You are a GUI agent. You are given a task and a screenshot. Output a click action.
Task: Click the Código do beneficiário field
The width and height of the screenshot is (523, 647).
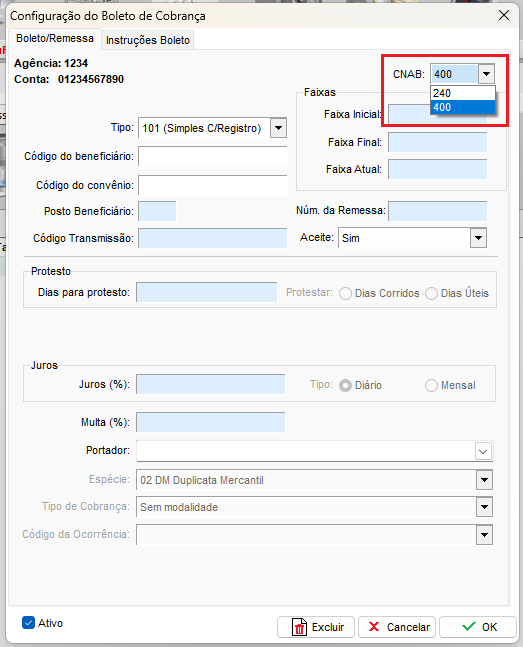(x=213, y=156)
